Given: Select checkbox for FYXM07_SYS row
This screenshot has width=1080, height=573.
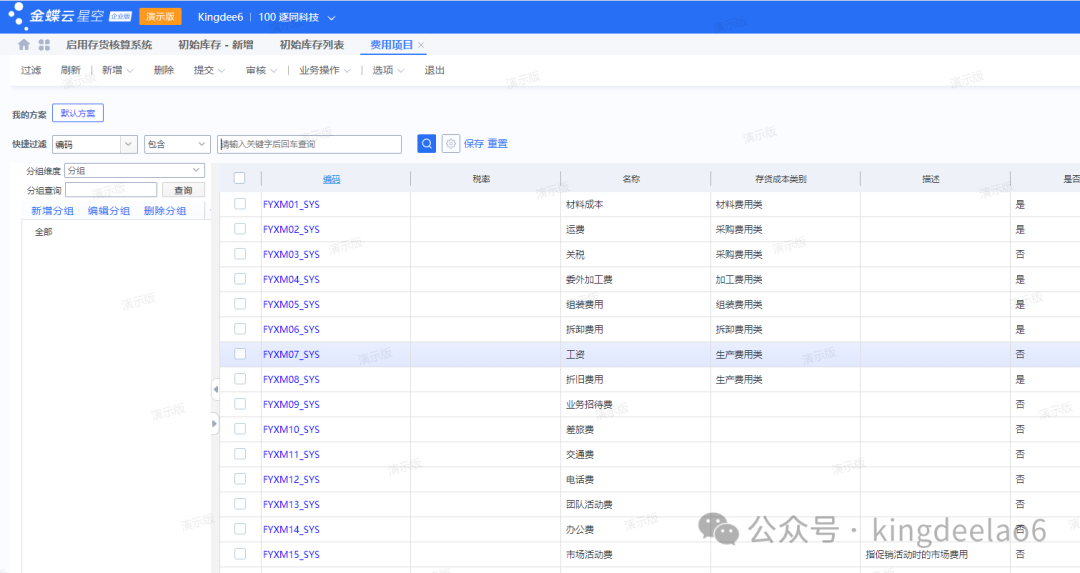Looking at the screenshot, I should pyautogui.click(x=240, y=354).
